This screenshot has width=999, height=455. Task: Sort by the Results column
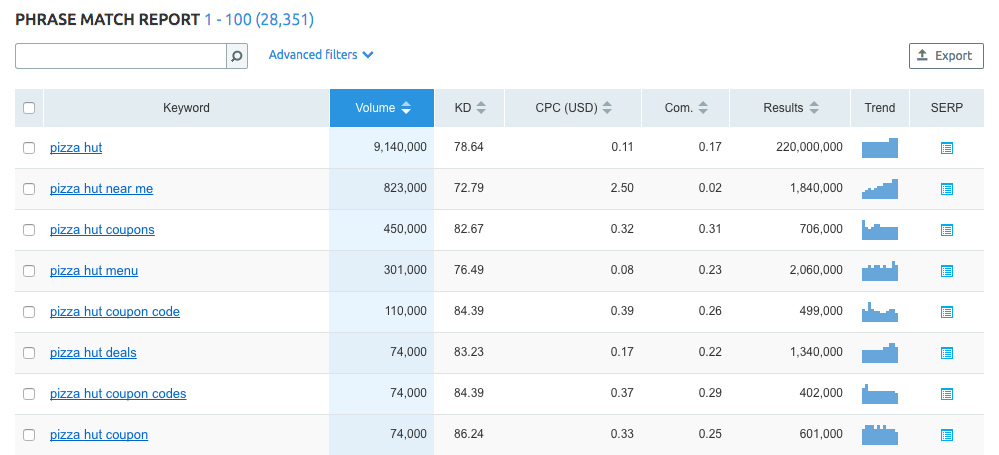791,108
